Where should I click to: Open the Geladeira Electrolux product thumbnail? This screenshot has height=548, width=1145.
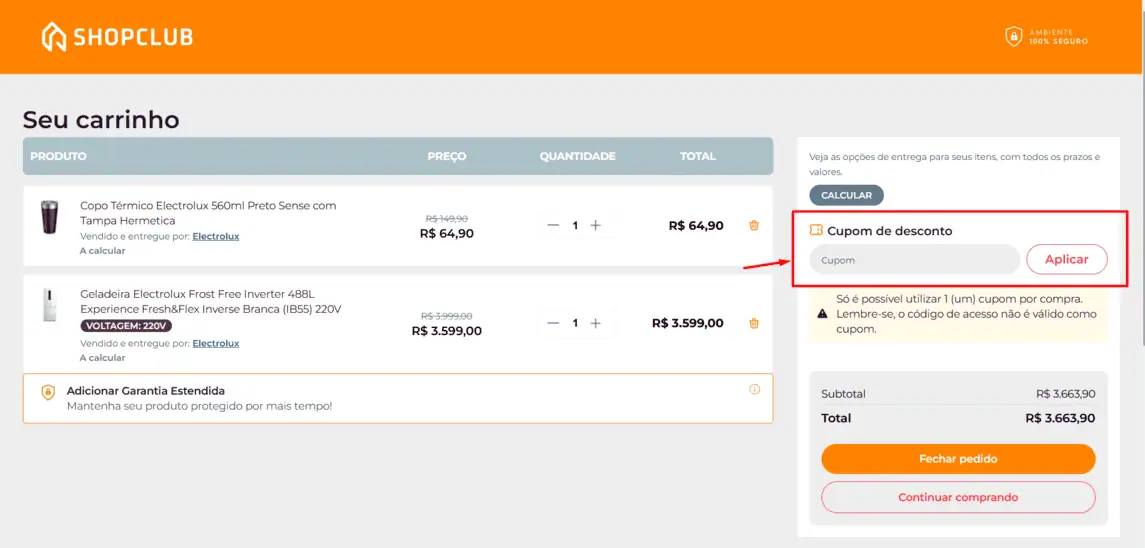point(49,305)
